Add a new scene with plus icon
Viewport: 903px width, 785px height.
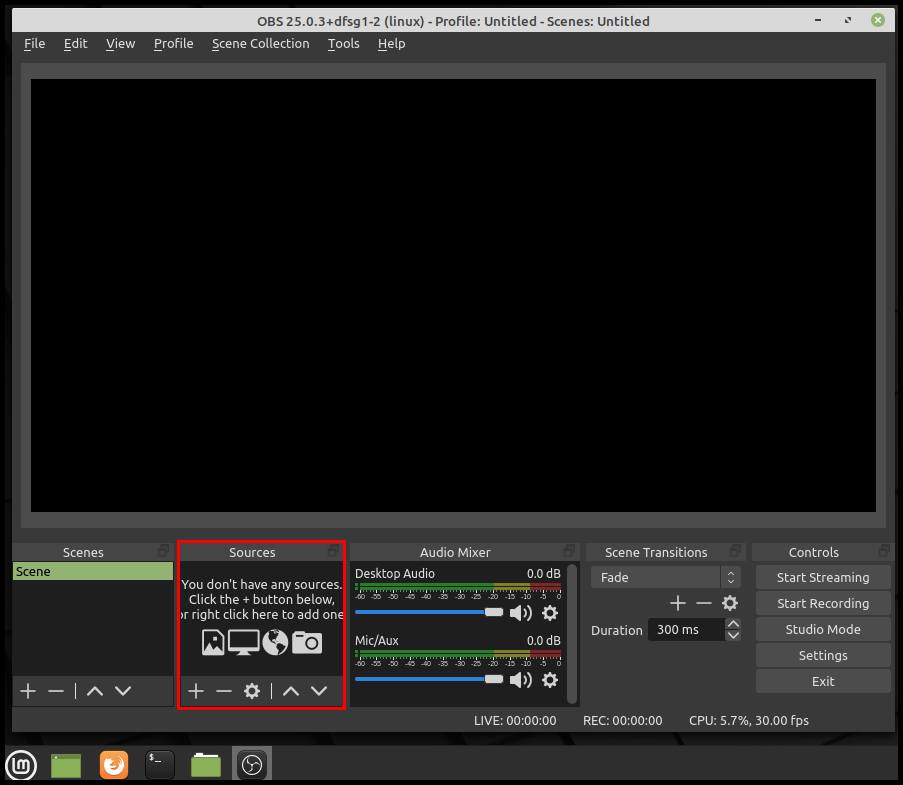click(28, 691)
